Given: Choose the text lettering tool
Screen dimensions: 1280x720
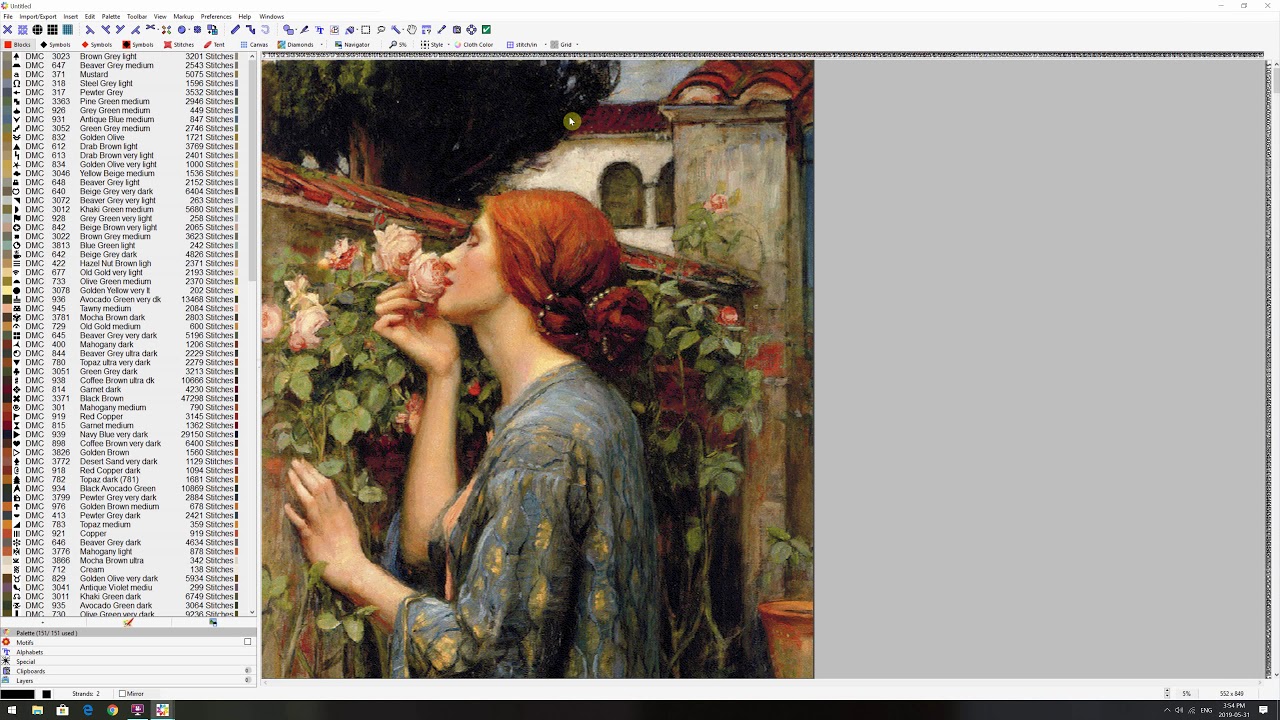Looking at the screenshot, I should (x=319, y=30).
